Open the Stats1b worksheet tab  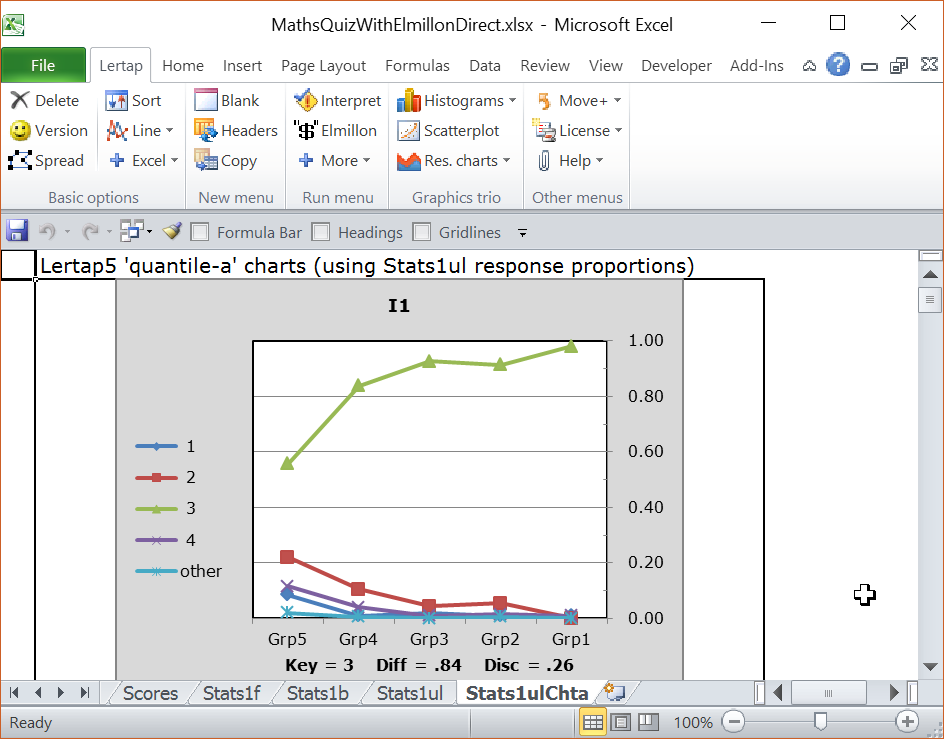click(x=318, y=693)
